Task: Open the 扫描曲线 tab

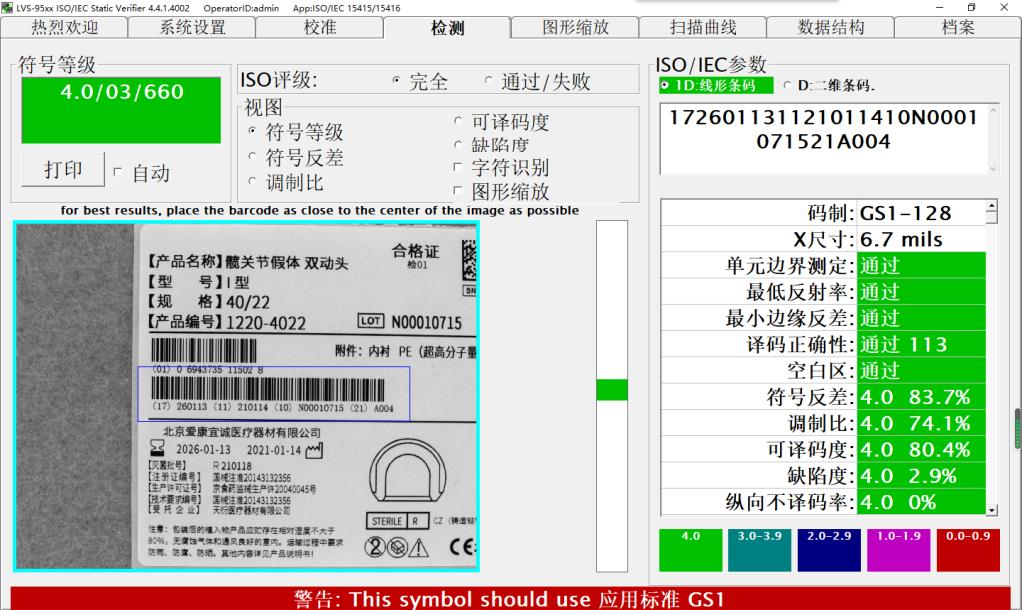Action: click(703, 27)
